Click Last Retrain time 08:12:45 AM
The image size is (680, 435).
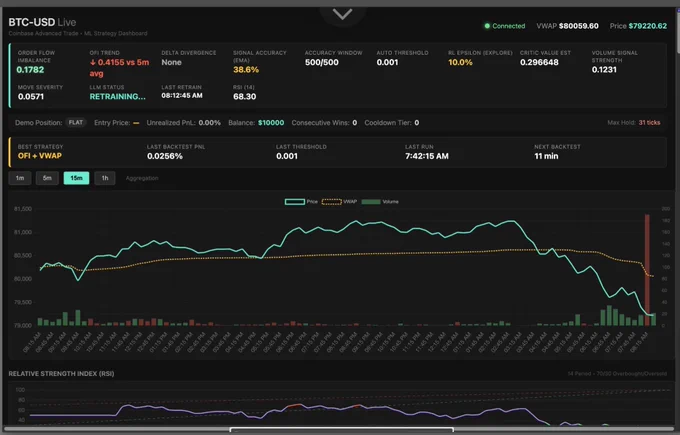pos(182,96)
